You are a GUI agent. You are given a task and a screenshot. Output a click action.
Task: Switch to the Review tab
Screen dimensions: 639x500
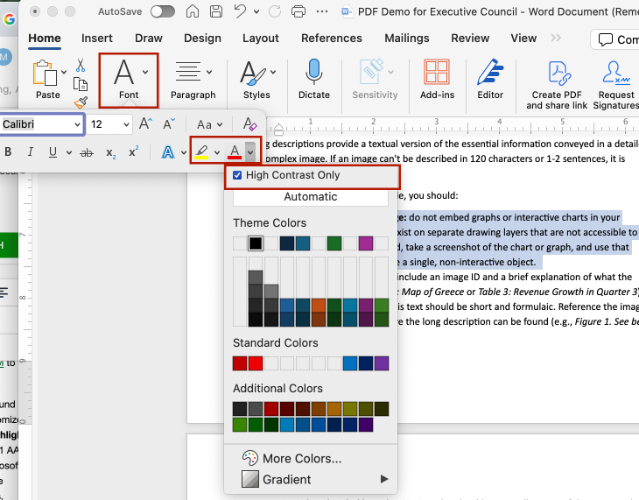tap(470, 38)
